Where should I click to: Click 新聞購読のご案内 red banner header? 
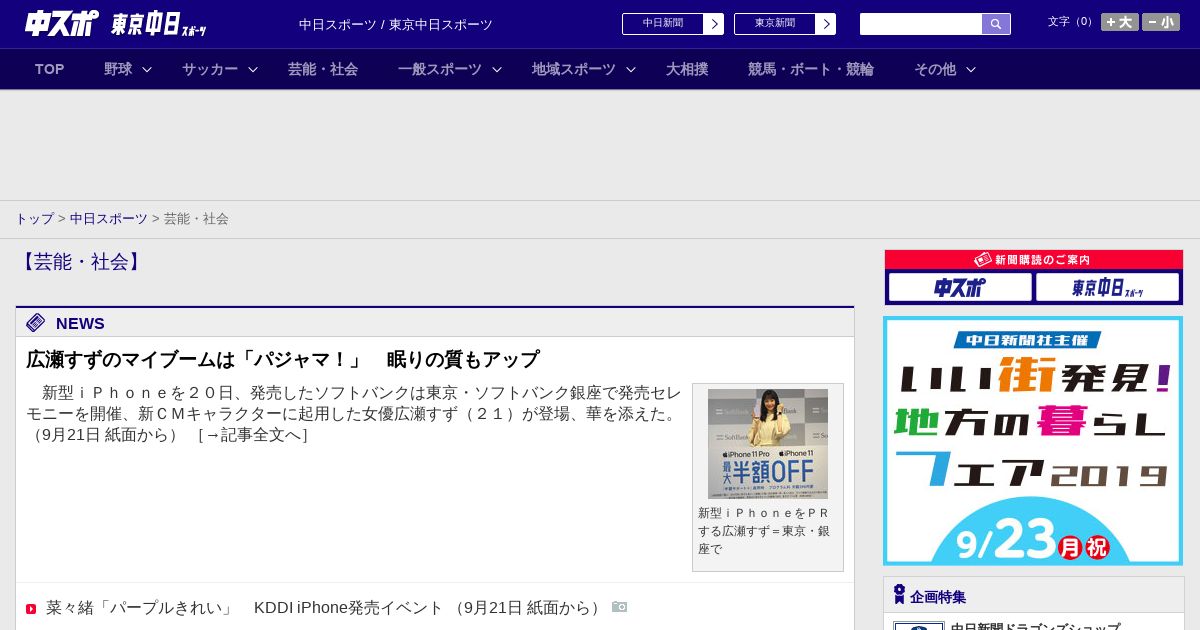(x=1034, y=259)
